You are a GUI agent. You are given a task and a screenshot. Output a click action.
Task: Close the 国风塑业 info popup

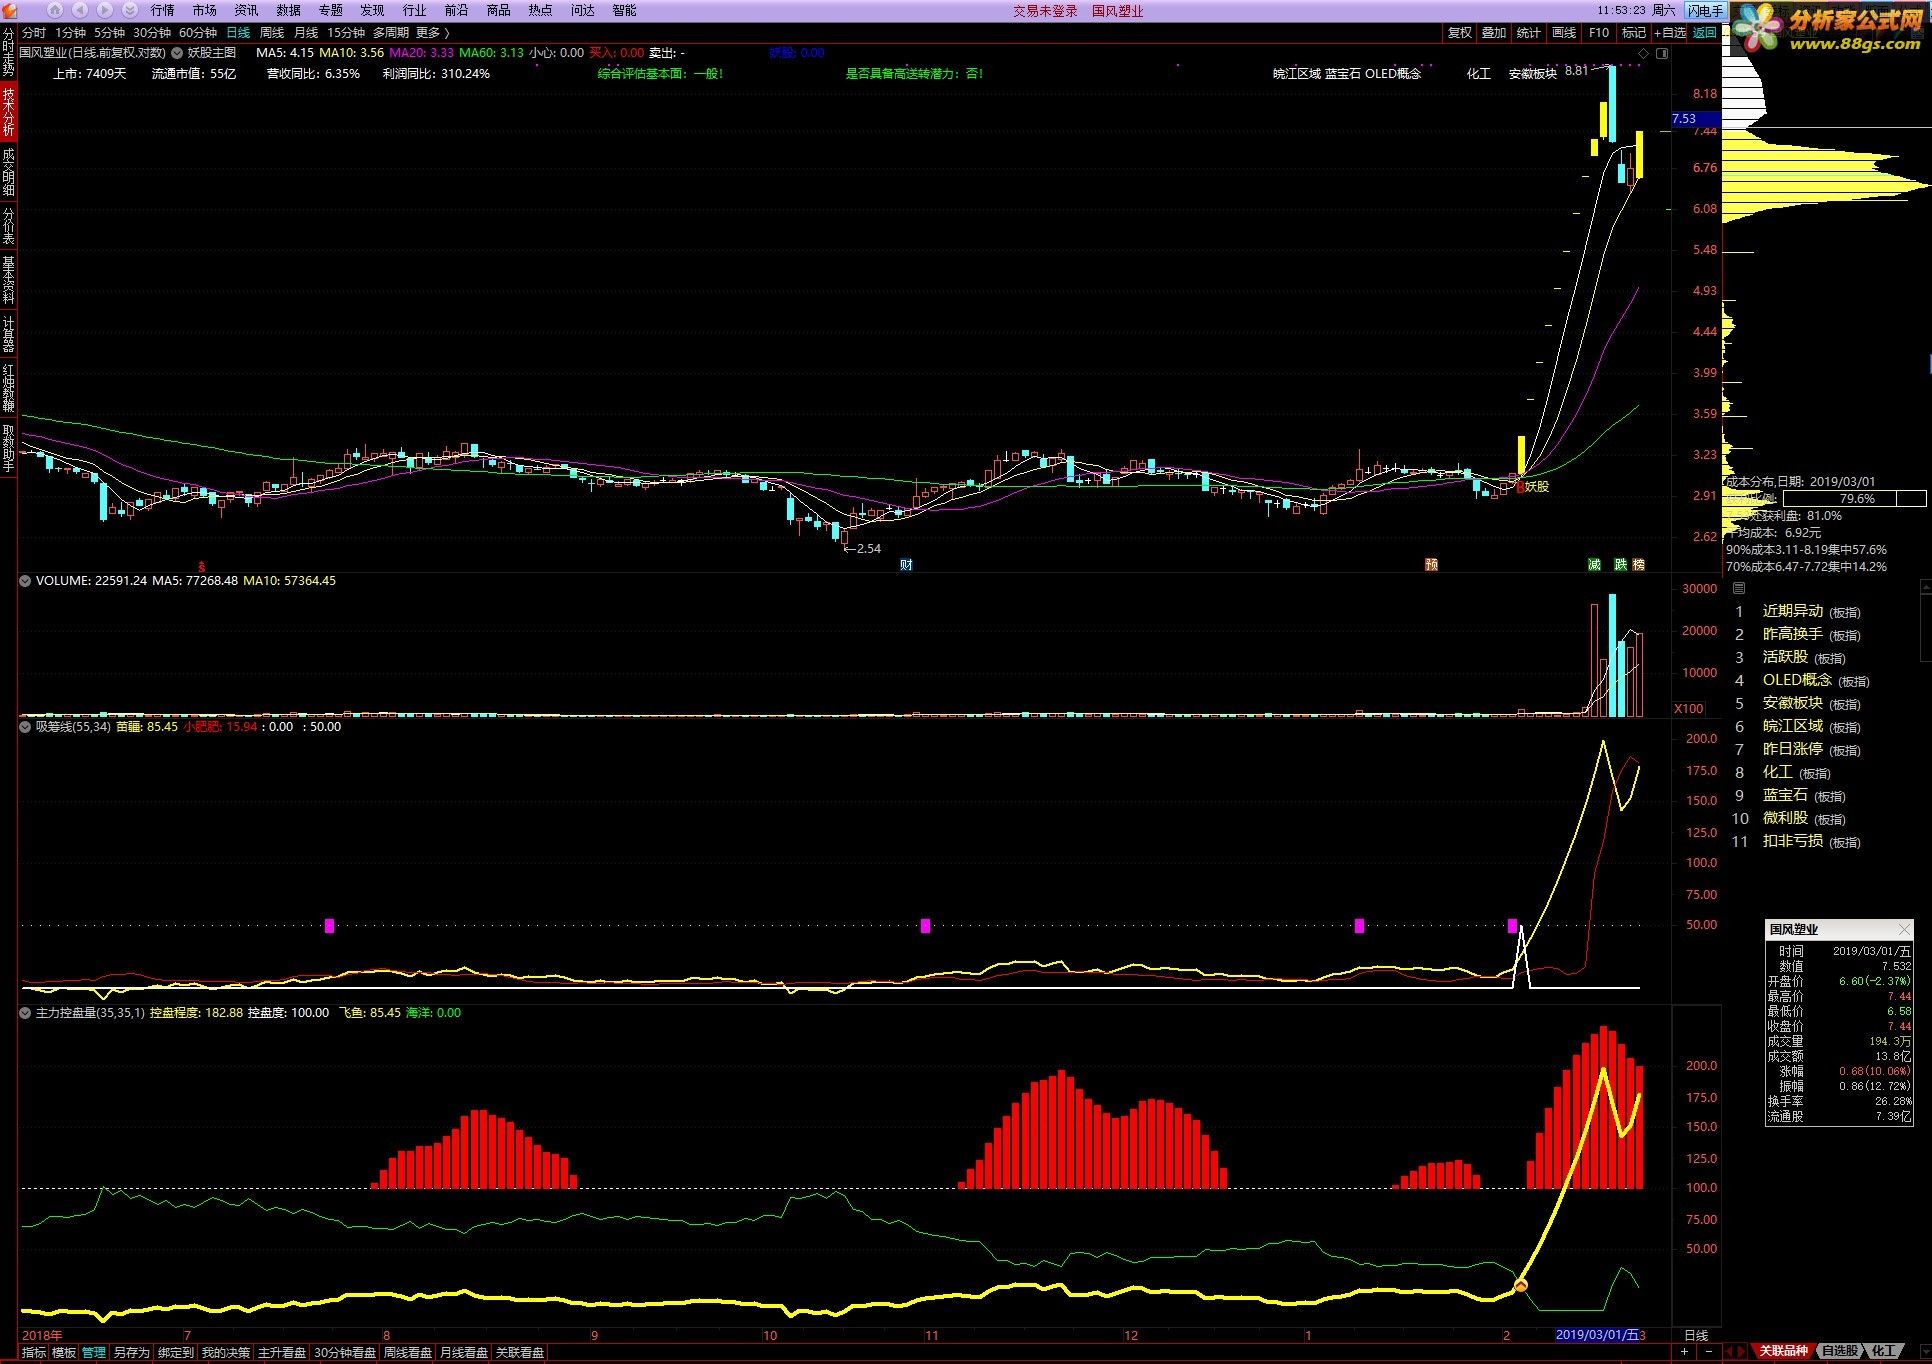tap(1904, 929)
